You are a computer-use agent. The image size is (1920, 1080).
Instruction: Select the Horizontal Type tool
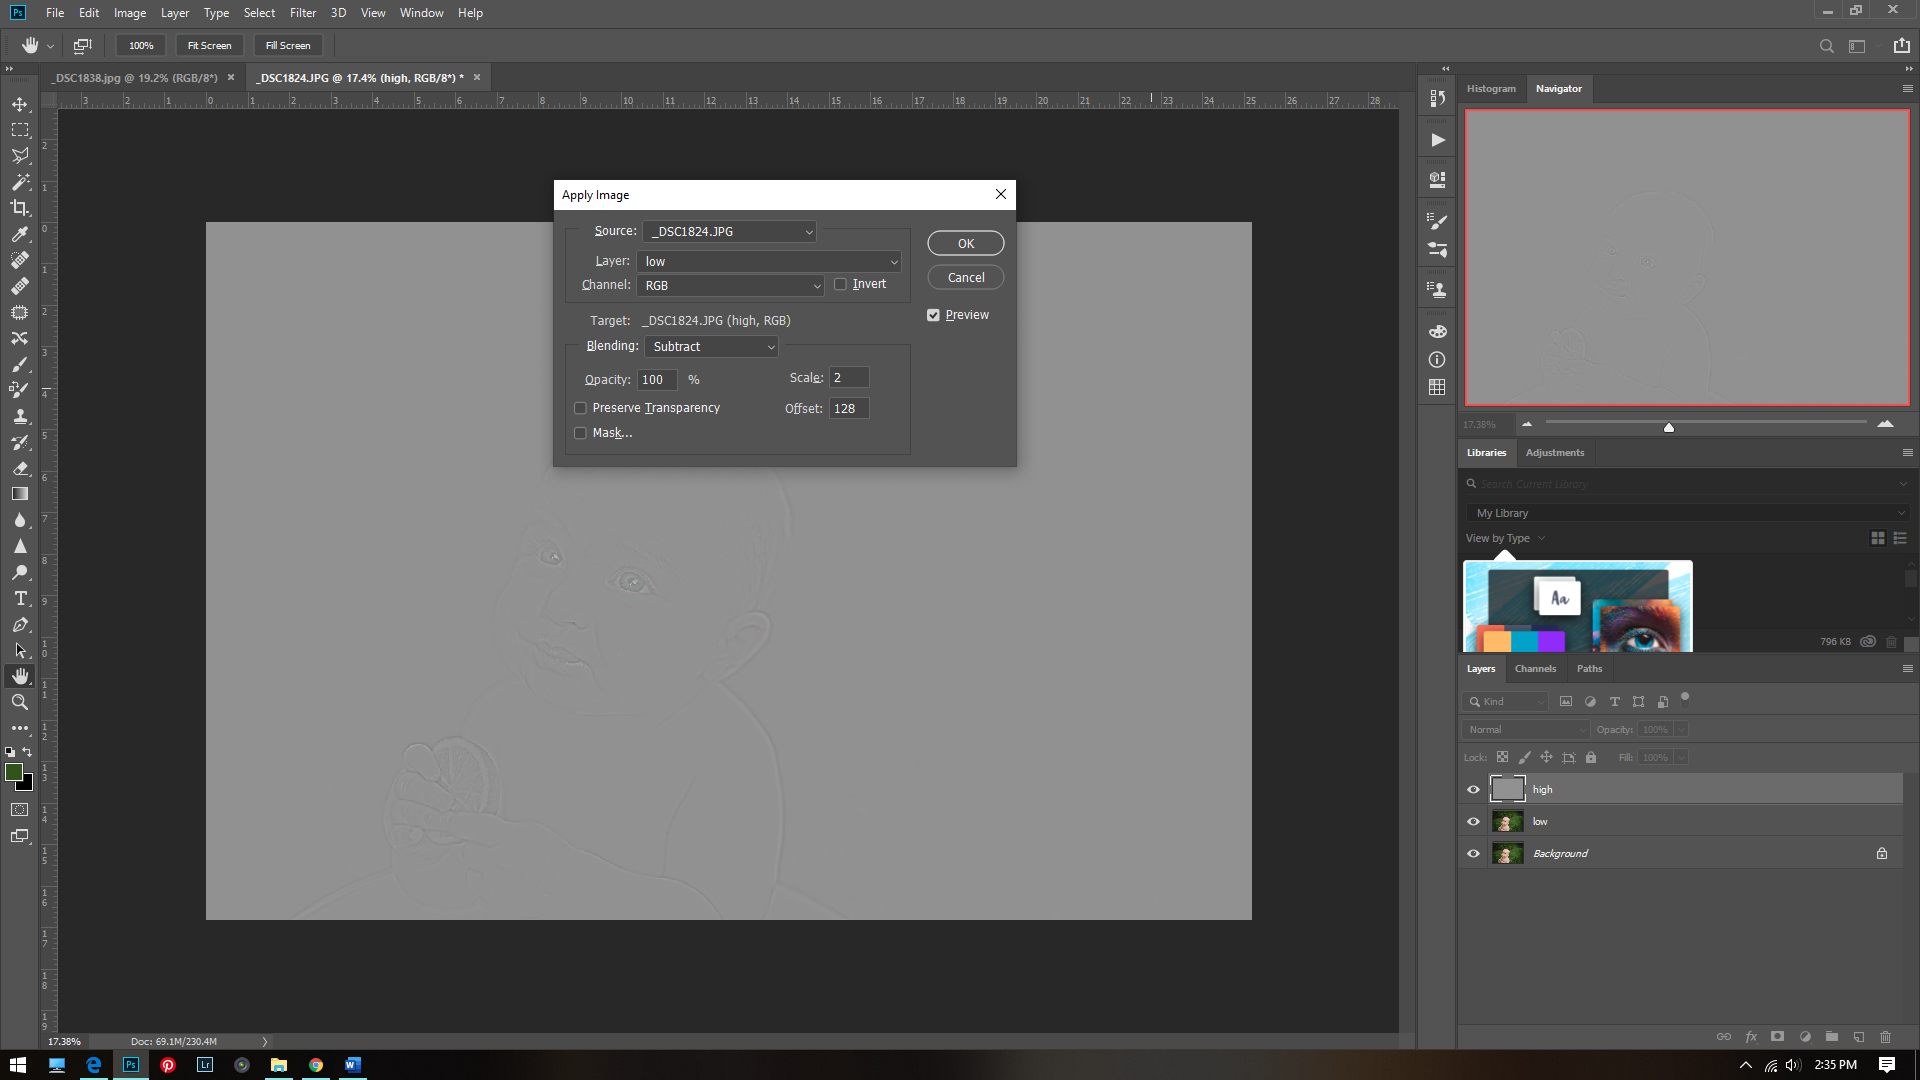point(20,598)
